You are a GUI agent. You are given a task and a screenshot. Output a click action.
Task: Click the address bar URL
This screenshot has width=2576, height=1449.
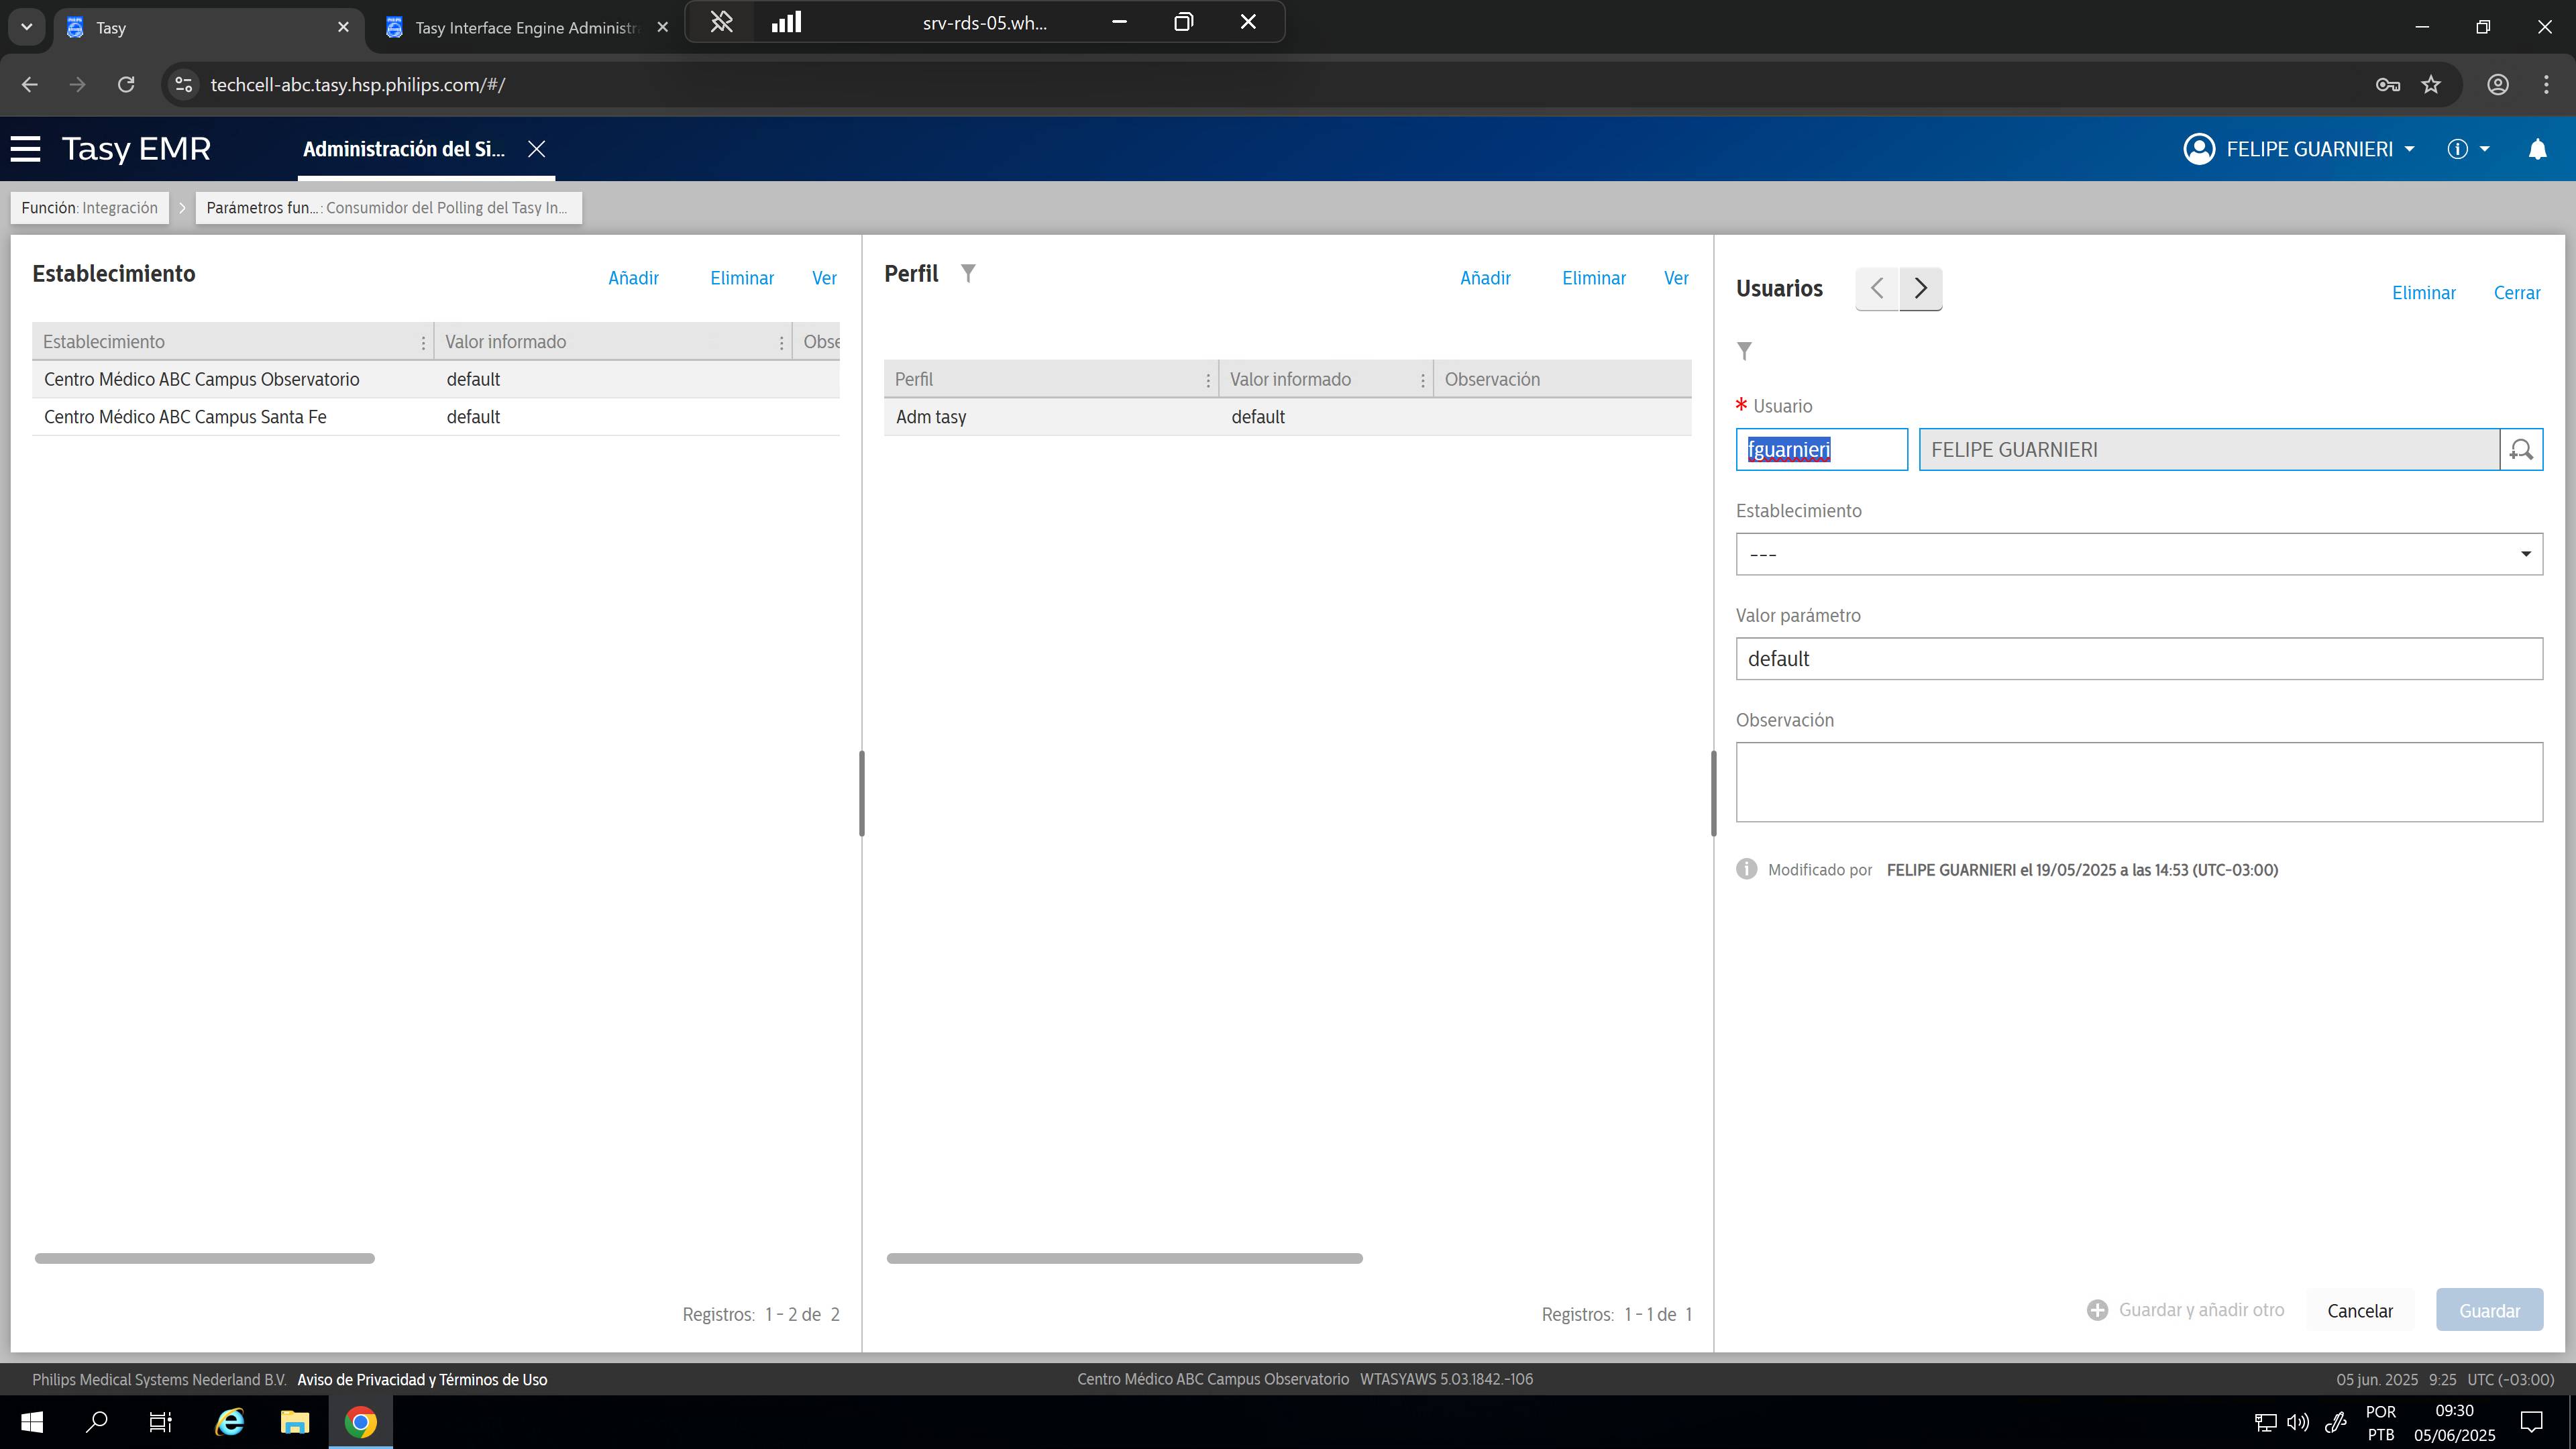pyautogui.click(x=358, y=85)
